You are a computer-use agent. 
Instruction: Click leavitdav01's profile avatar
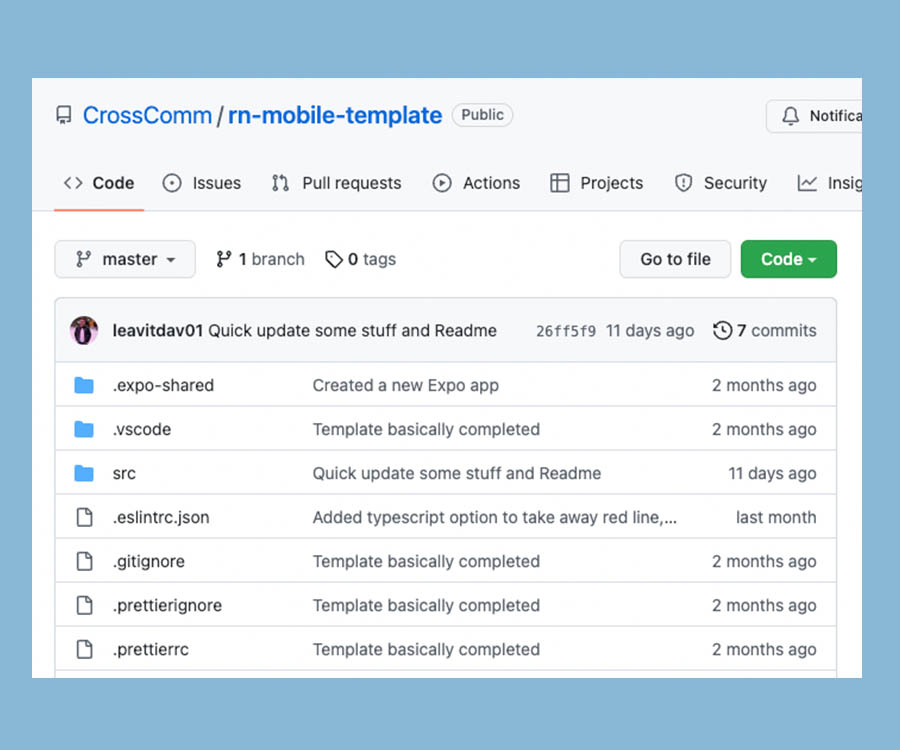point(84,330)
